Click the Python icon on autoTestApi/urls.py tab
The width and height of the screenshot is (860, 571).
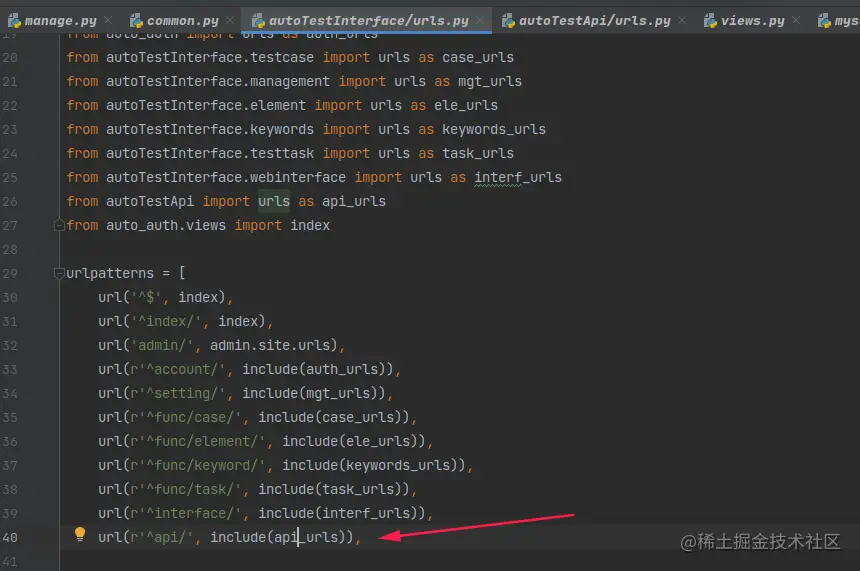[x=508, y=21]
